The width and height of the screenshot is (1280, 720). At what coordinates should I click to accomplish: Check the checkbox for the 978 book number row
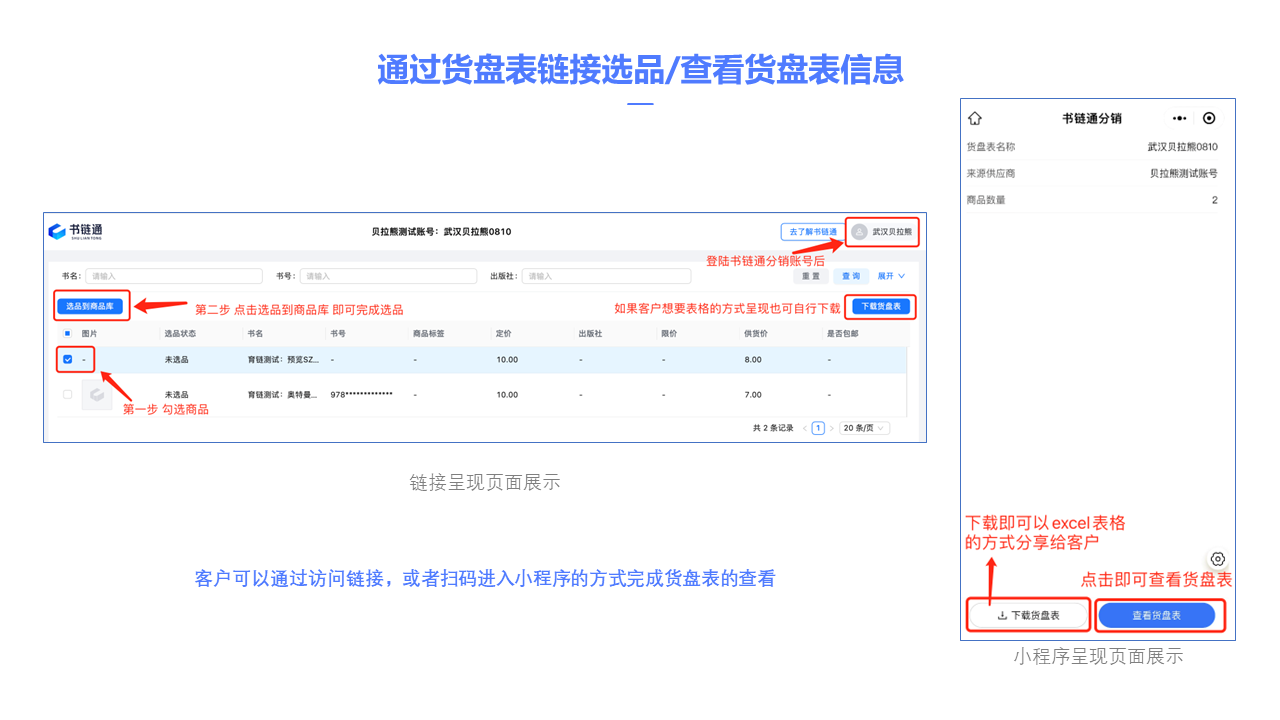68,394
